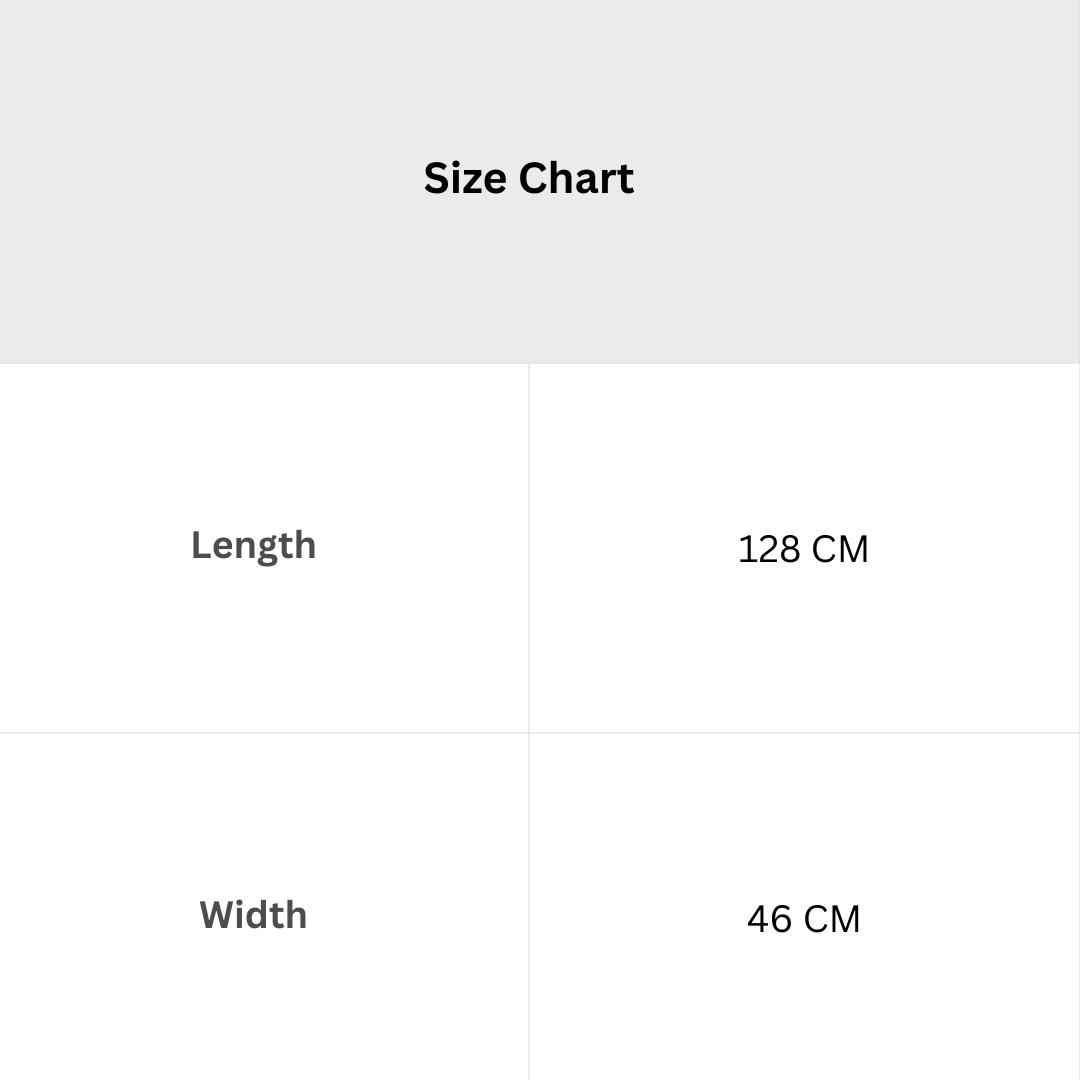
Task: Select the Length row label
Action: (x=253, y=546)
